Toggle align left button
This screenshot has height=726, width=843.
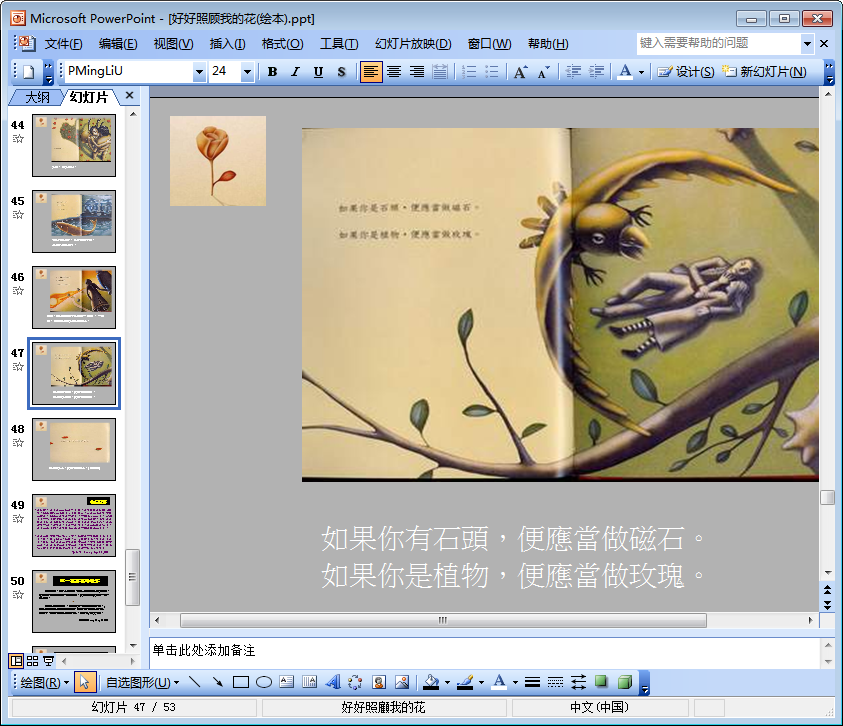[x=370, y=72]
